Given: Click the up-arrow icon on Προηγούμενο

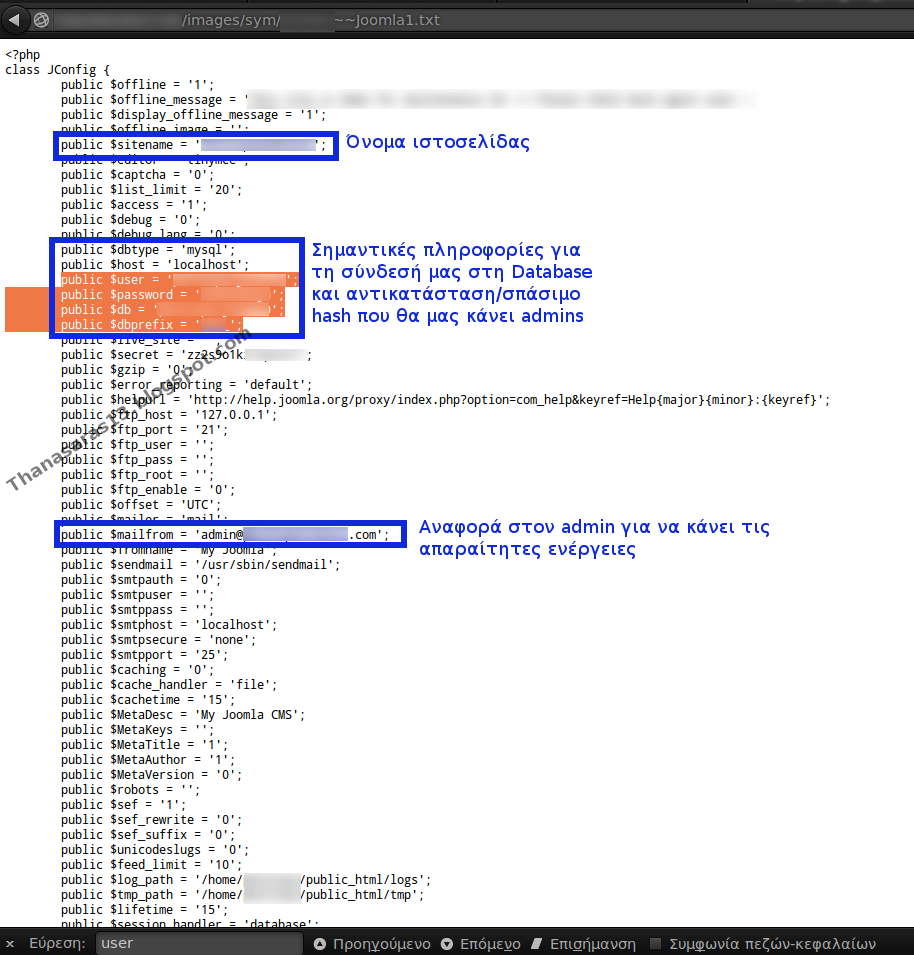Looking at the screenshot, I should click(x=321, y=943).
